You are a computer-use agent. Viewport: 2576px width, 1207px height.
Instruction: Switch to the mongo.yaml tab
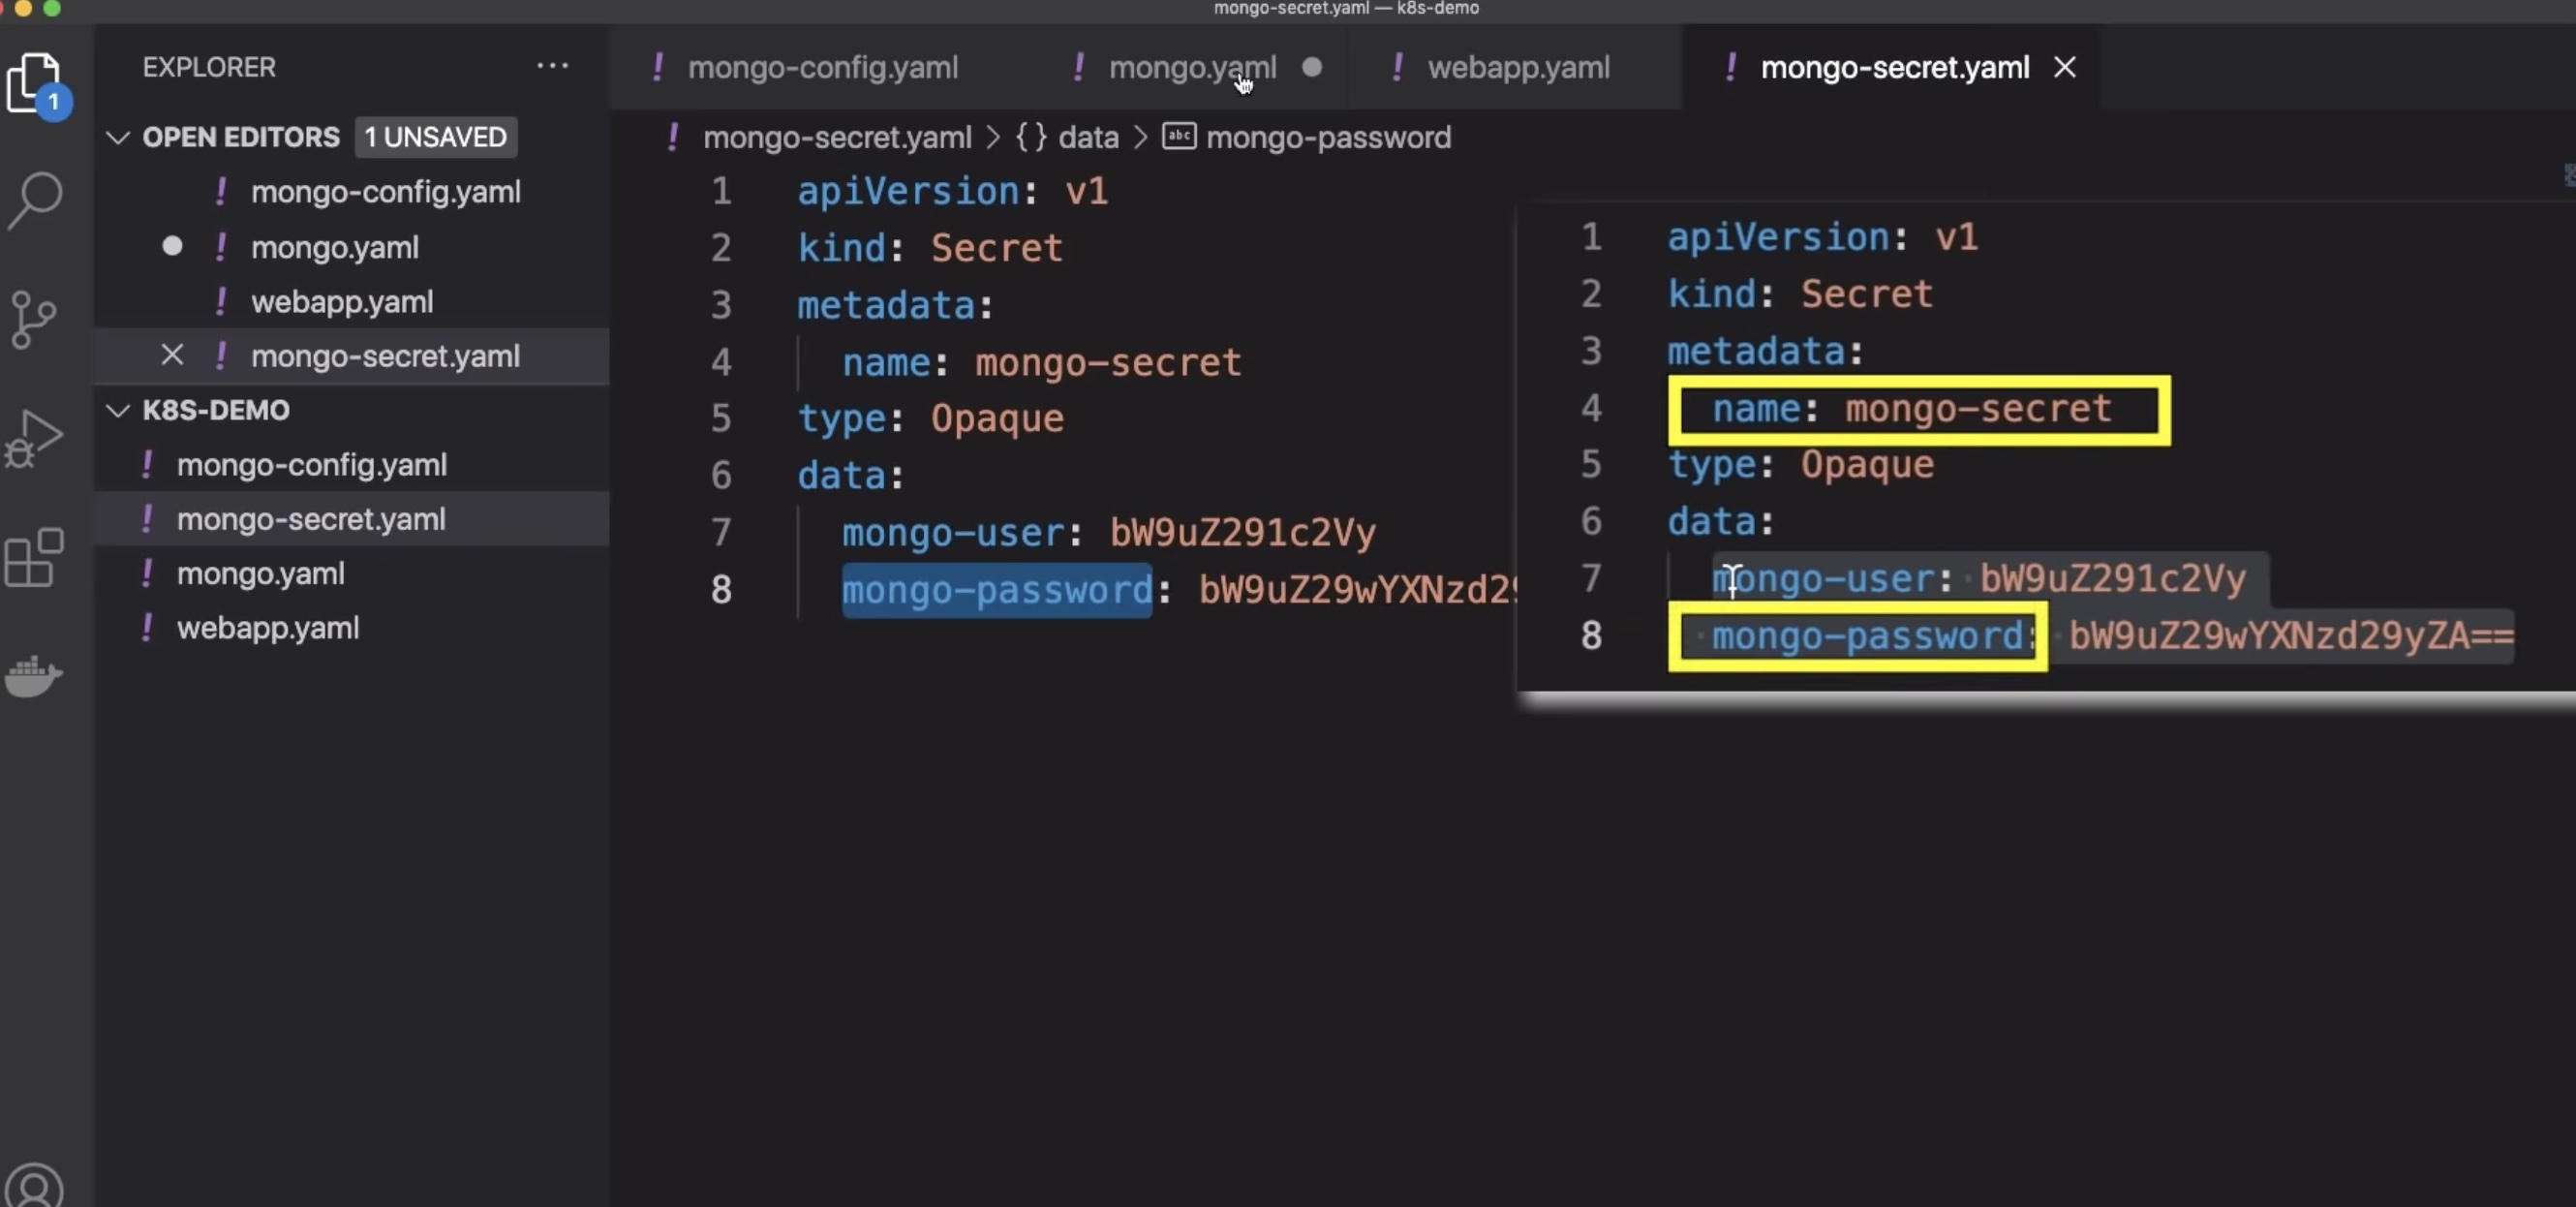click(x=1192, y=68)
